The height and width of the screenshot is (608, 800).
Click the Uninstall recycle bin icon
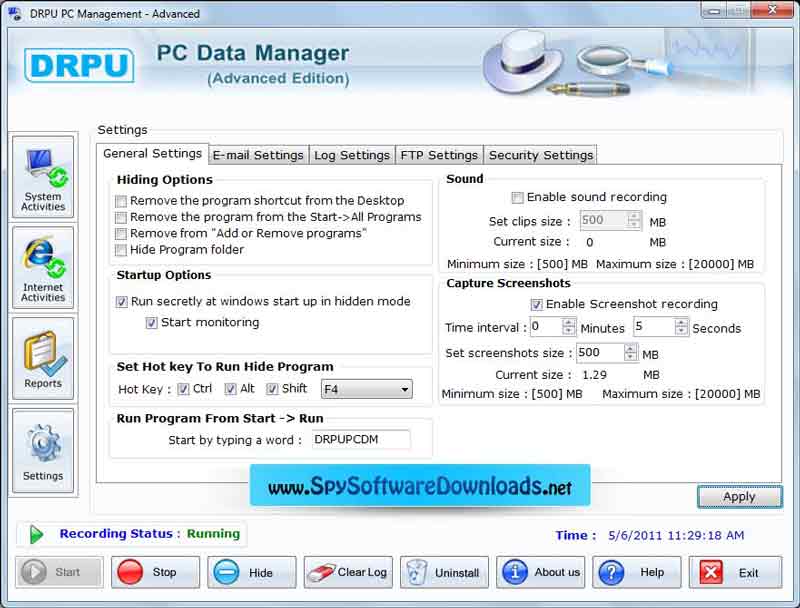click(416, 572)
